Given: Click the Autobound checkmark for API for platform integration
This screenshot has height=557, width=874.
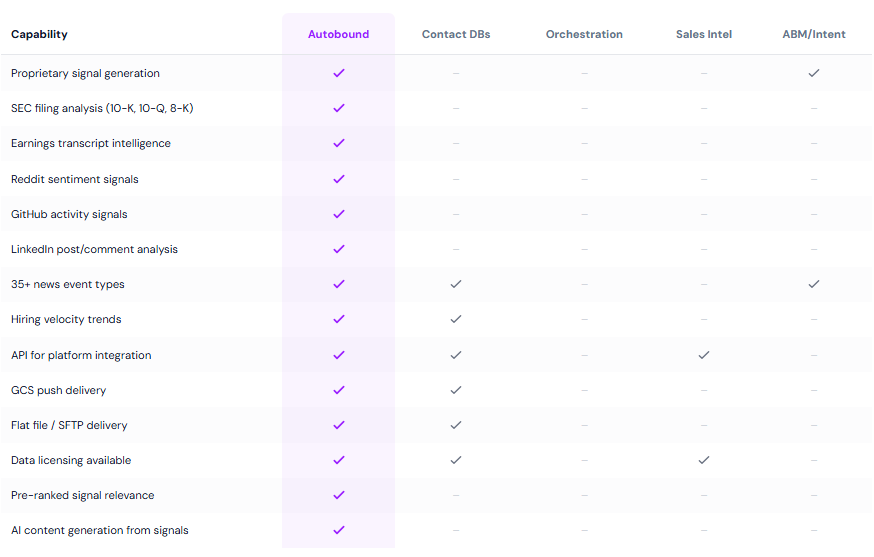Looking at the screenshot, I should [338, 355].
